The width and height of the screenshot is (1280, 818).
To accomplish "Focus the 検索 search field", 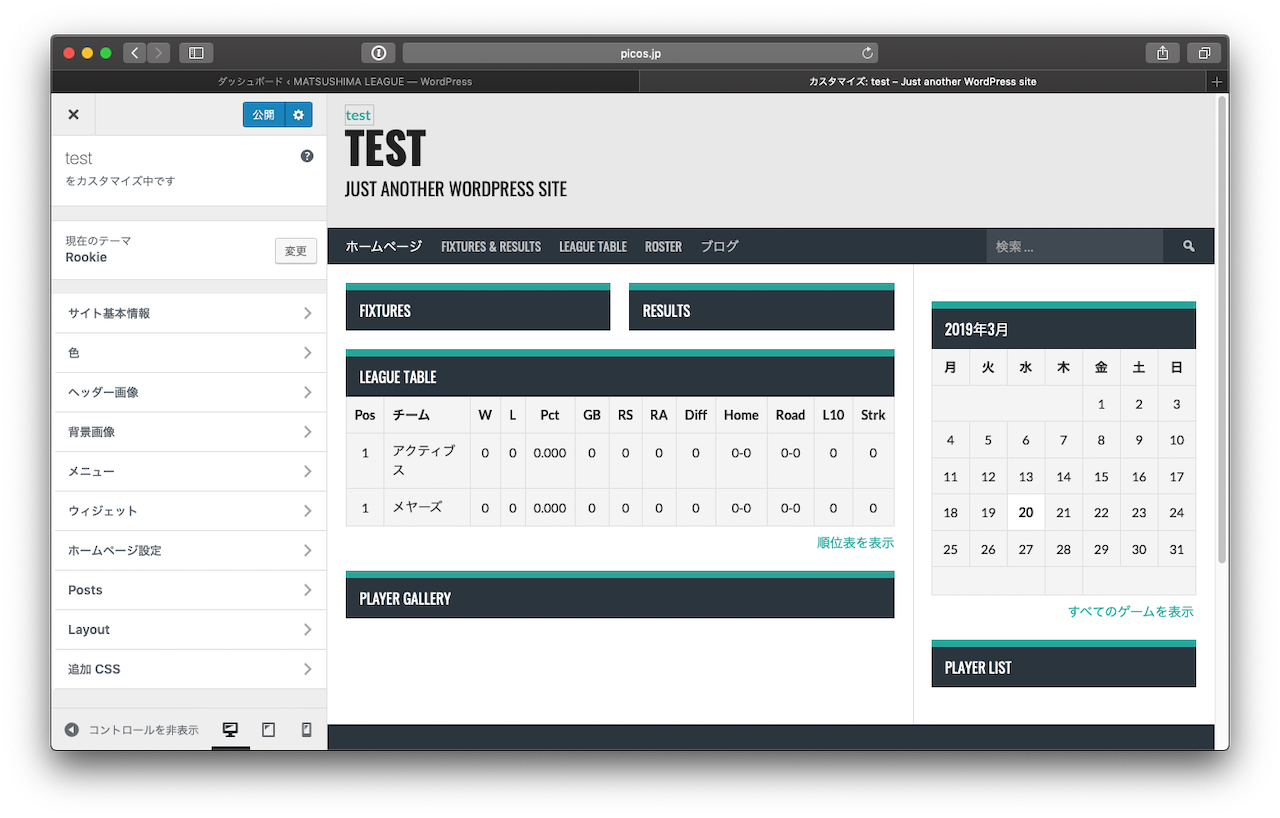I will point(1075,246).
